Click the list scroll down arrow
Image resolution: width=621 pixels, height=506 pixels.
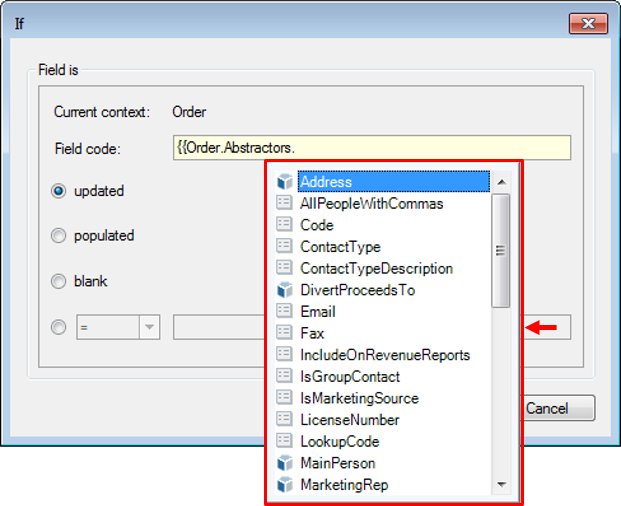click(x=501, y=484)
